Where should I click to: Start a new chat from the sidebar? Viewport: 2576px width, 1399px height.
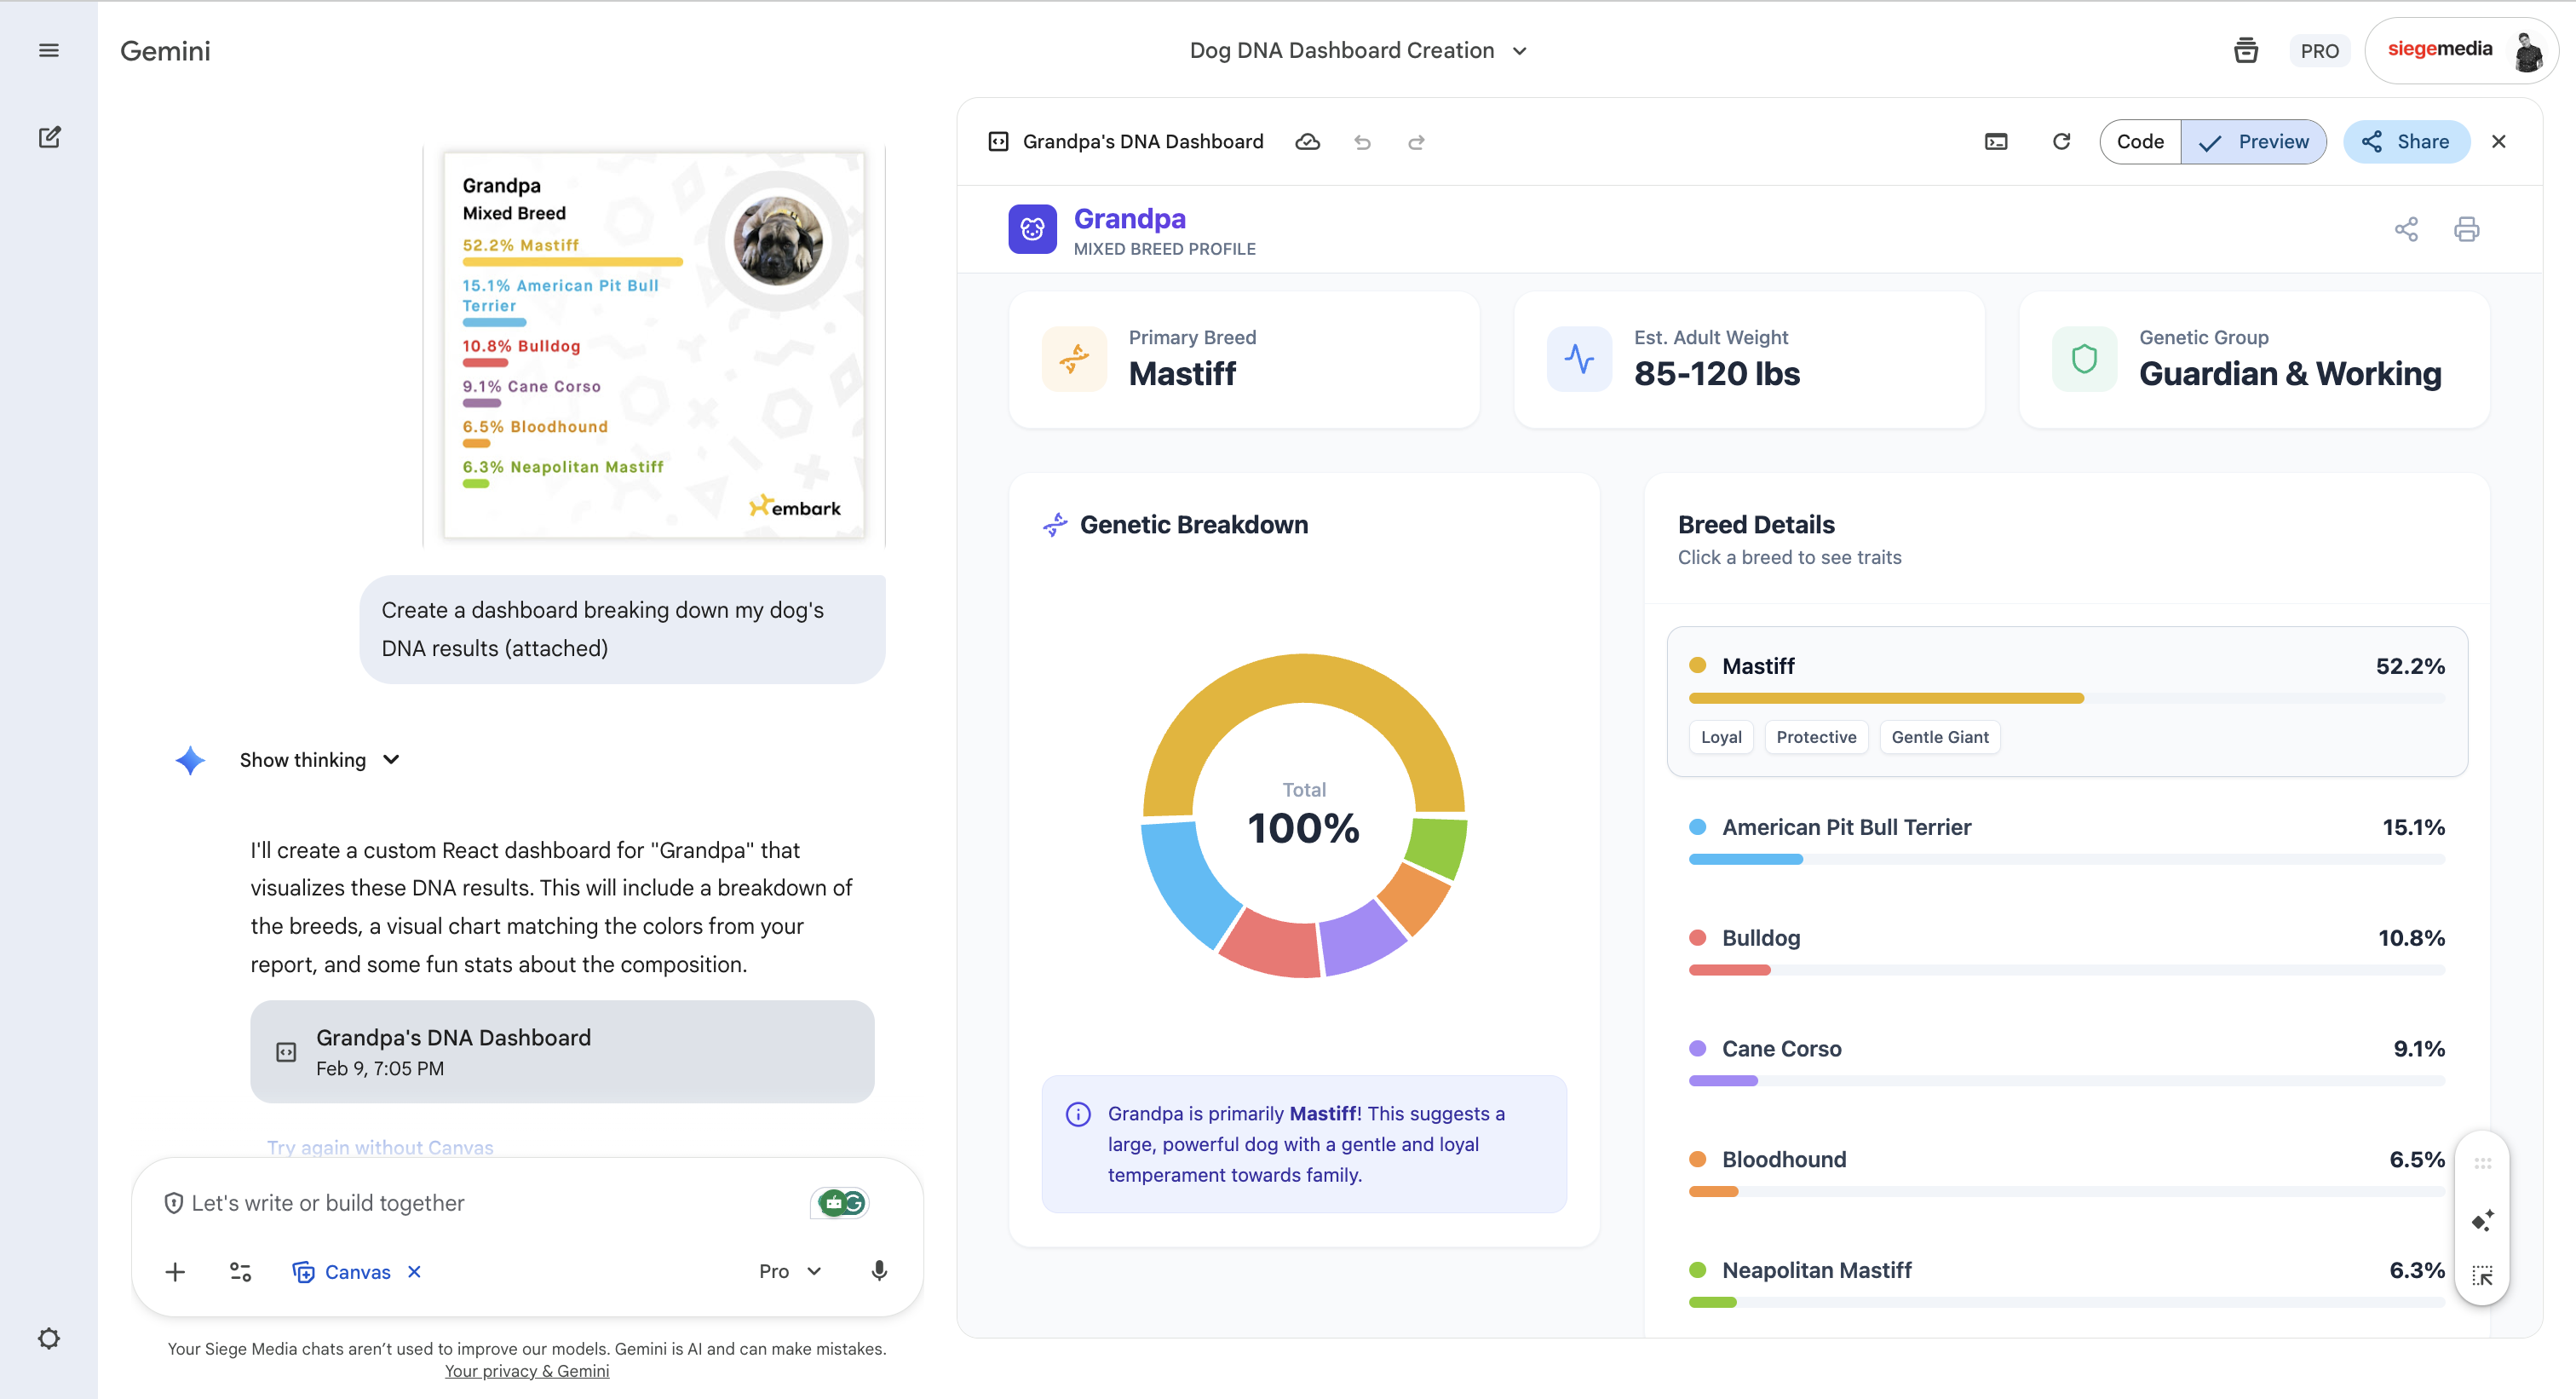49,137
